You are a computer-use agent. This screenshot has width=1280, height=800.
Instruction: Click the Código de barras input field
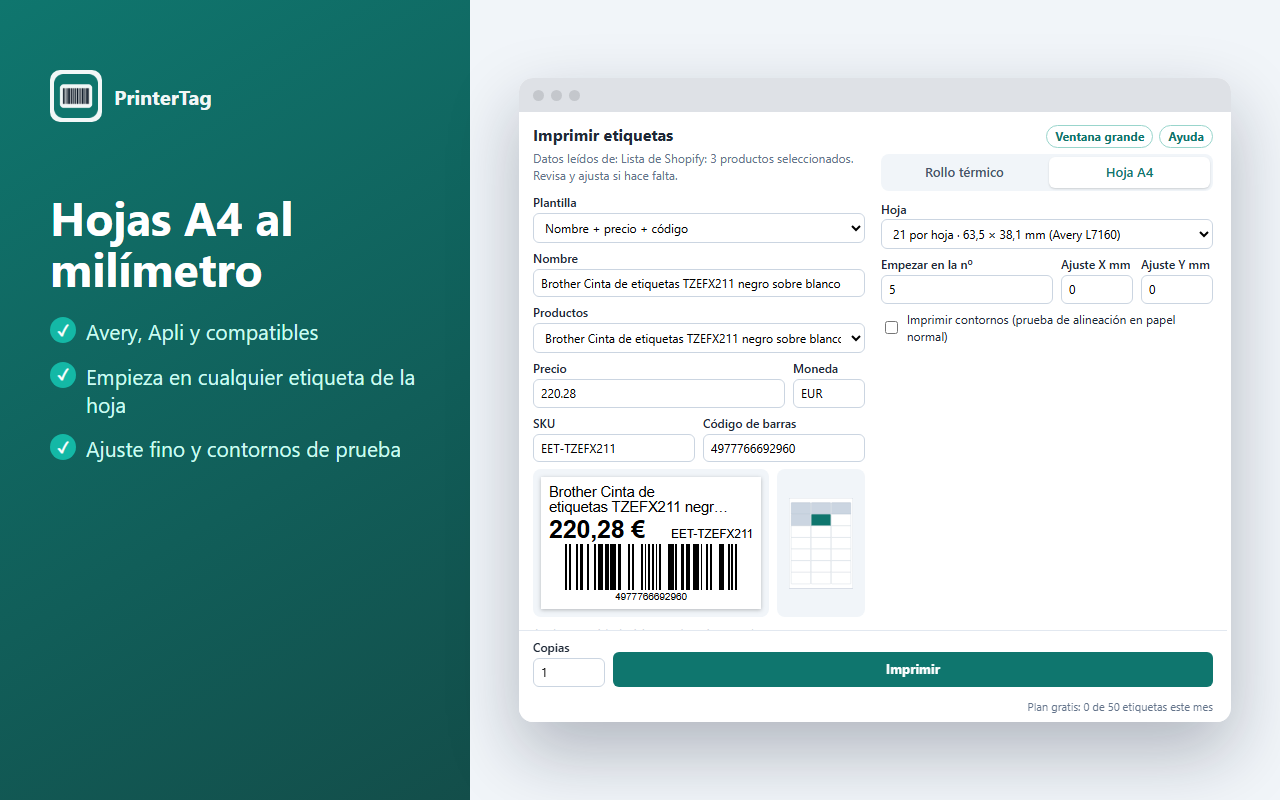pos(784,448)
